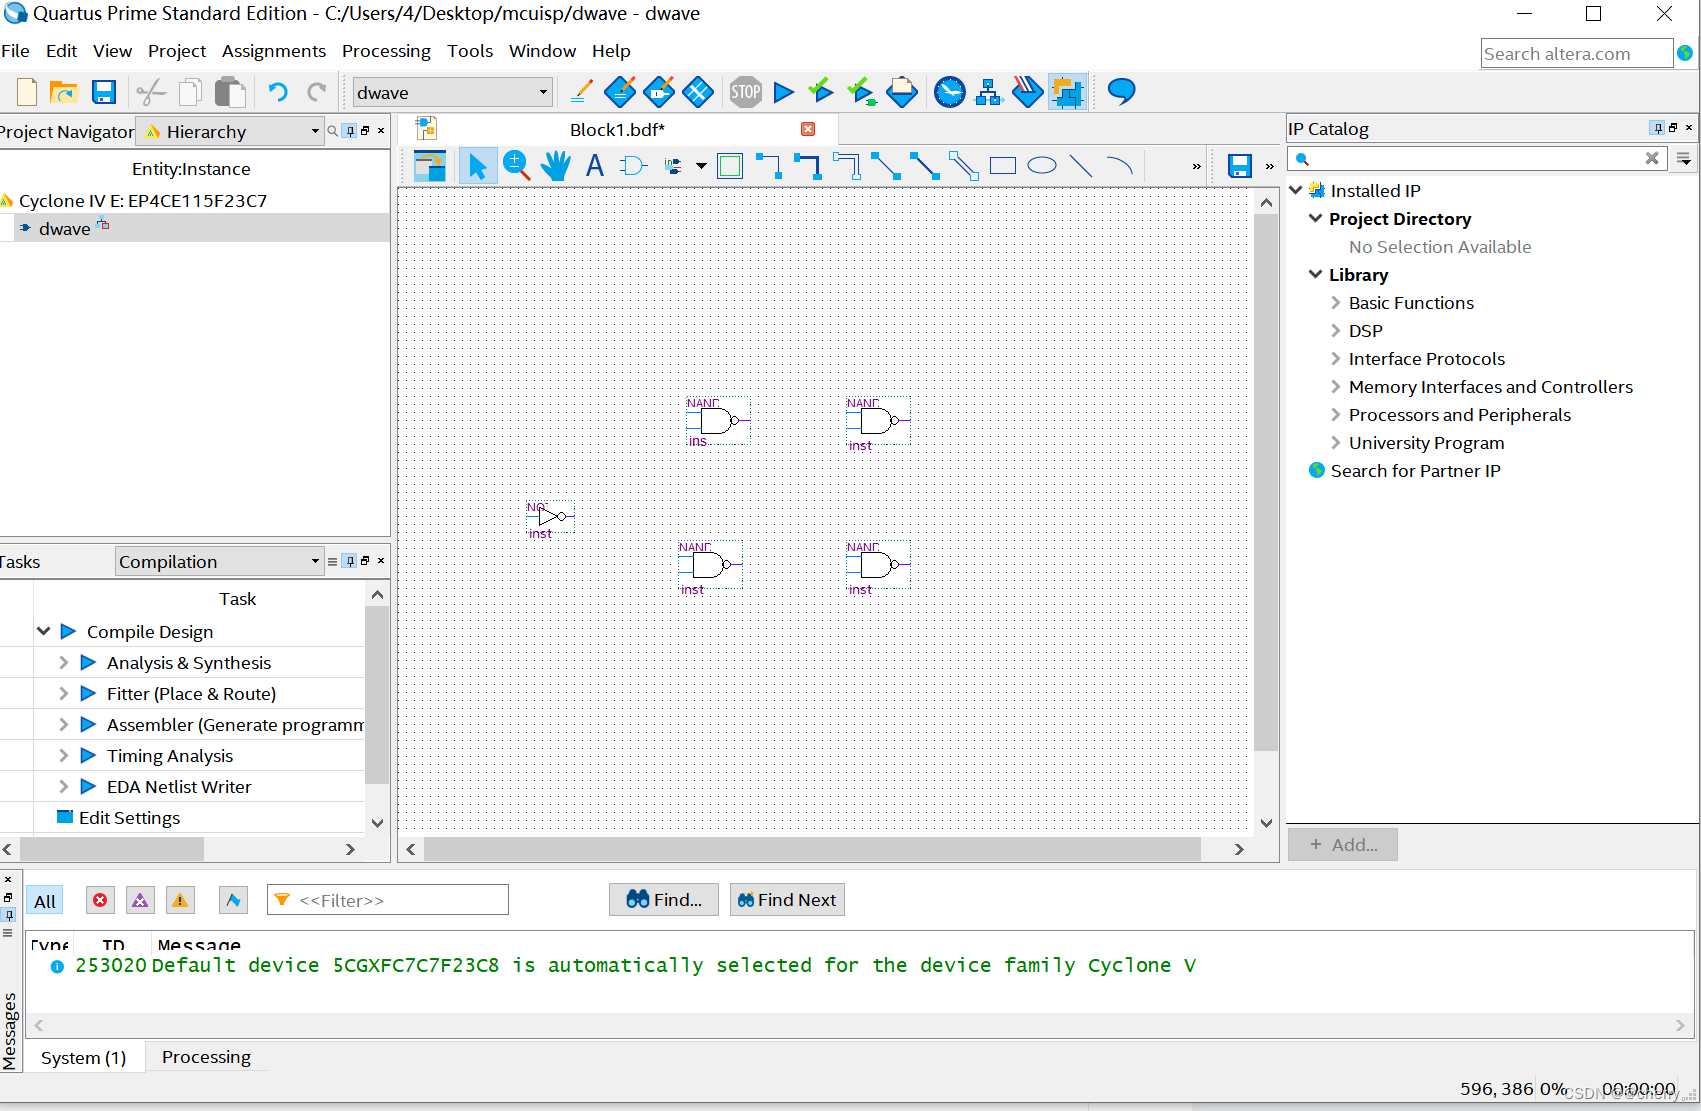The image size is (1701, 1111).
Task: Open the Chip Planner tool
Action: point(698,92)
